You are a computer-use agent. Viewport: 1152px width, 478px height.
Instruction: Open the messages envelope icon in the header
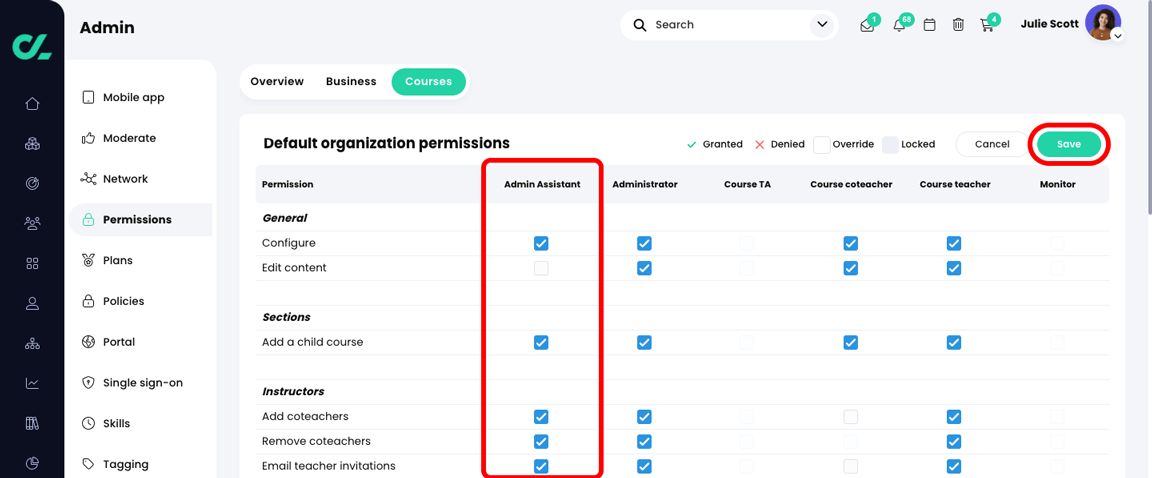(867, 25)
